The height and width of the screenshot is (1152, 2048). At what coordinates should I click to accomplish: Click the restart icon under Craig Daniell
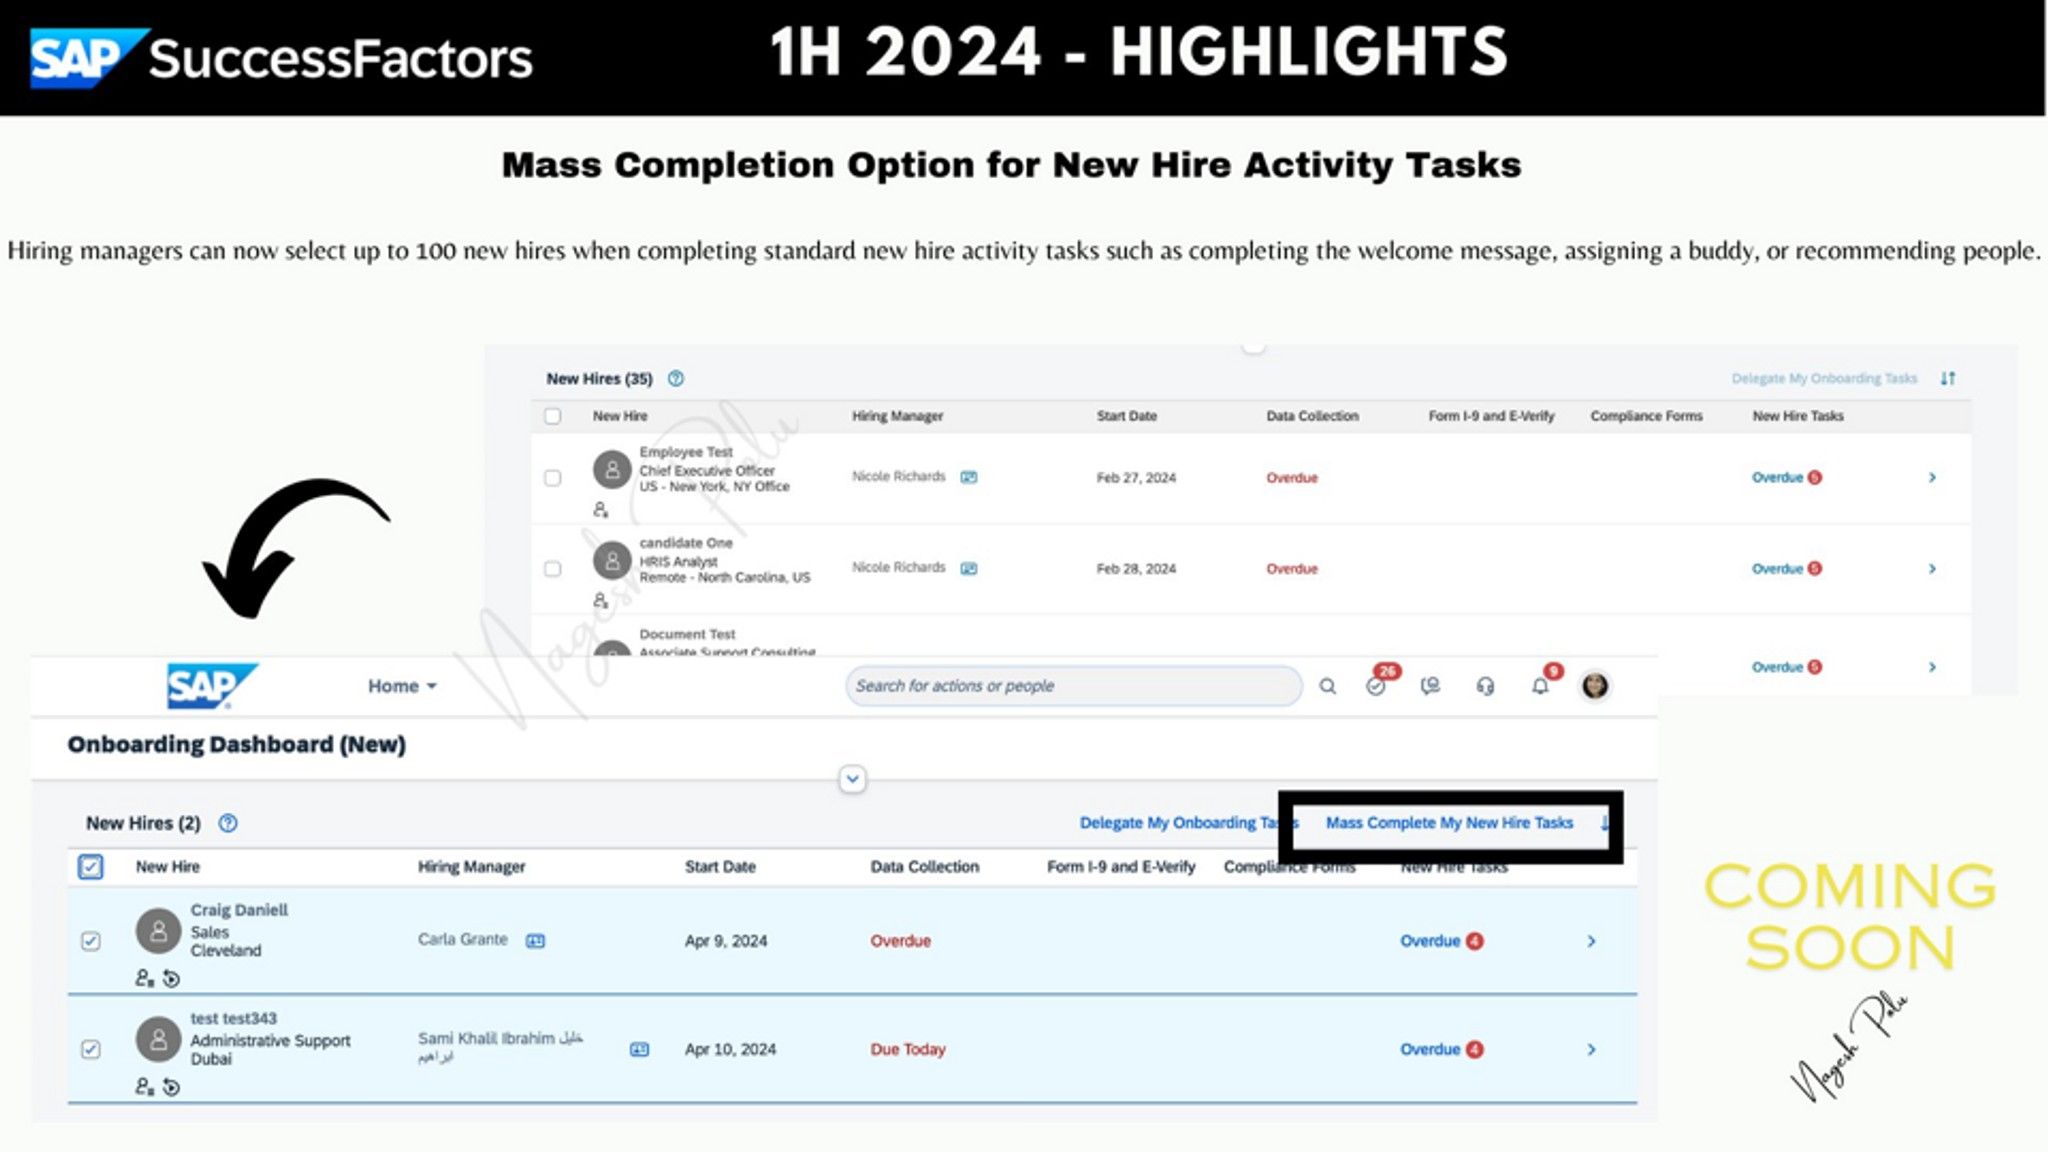tap(172, 979)
